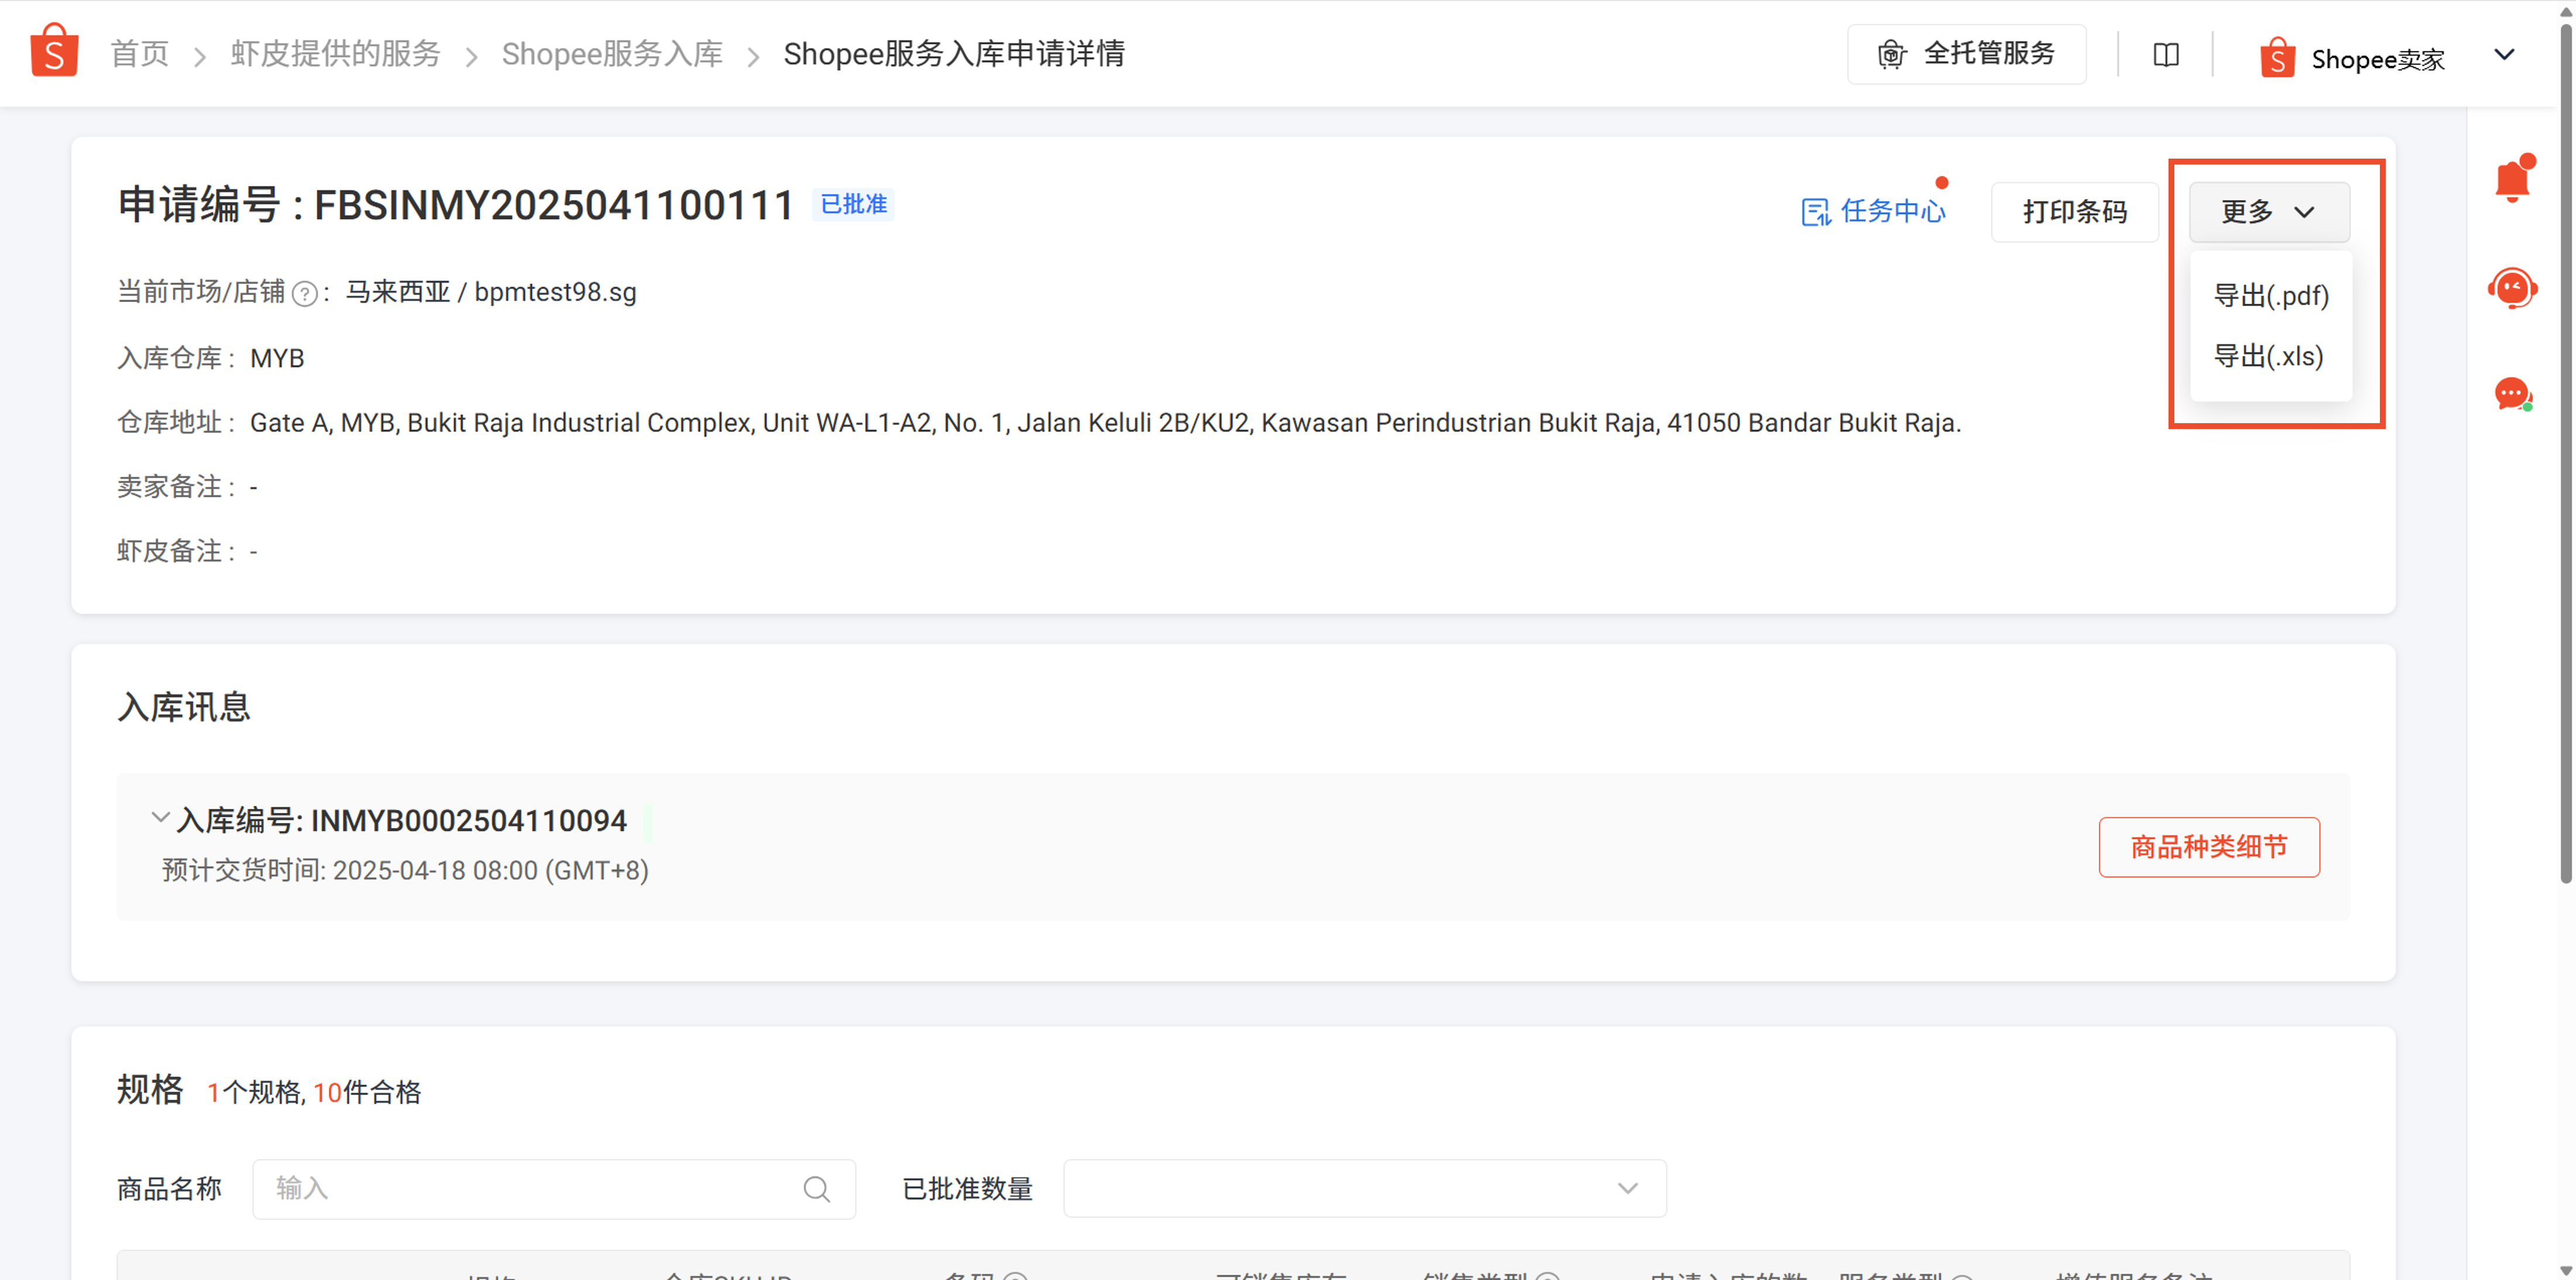Select 导出(.pdf) from the menu
Screen dimensions: 2576x1280
pos(2270,296)
